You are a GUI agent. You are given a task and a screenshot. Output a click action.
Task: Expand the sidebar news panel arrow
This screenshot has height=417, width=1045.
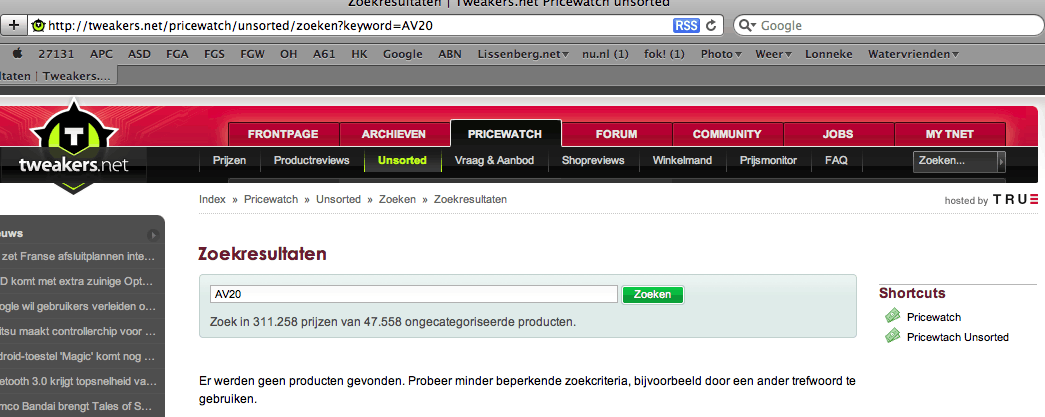154,234
